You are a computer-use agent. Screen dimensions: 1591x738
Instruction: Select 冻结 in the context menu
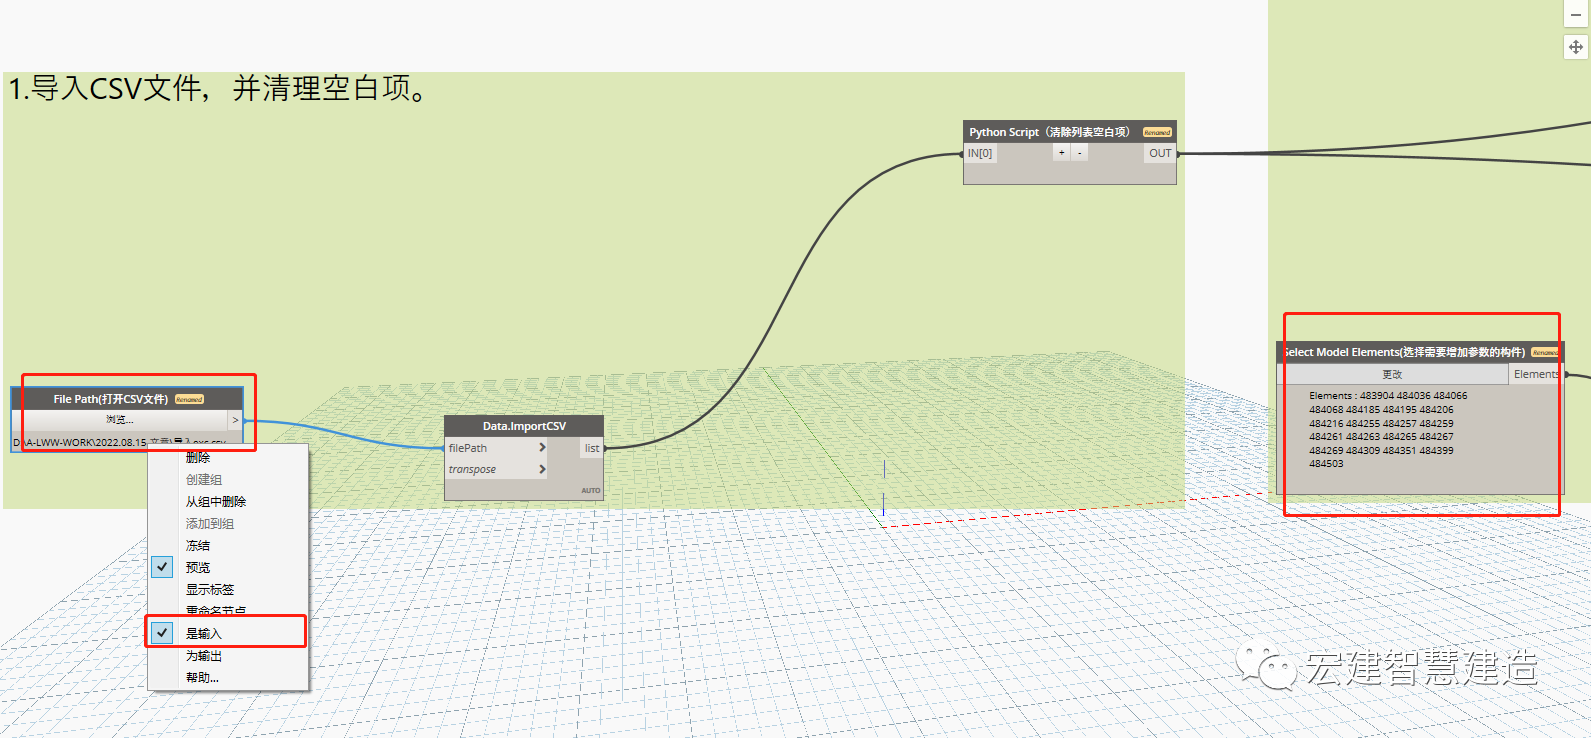[198, 546]
